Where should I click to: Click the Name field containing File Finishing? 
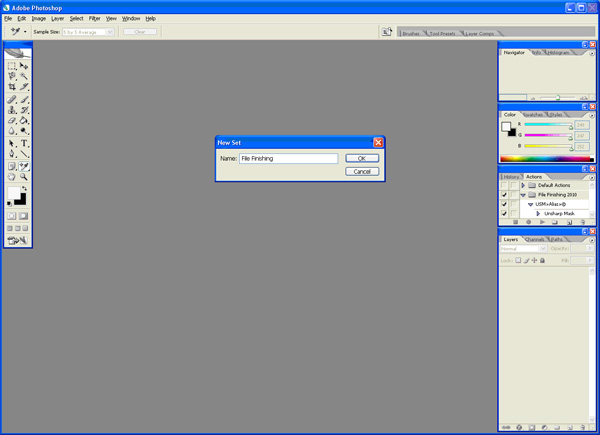tap(288, 158)
